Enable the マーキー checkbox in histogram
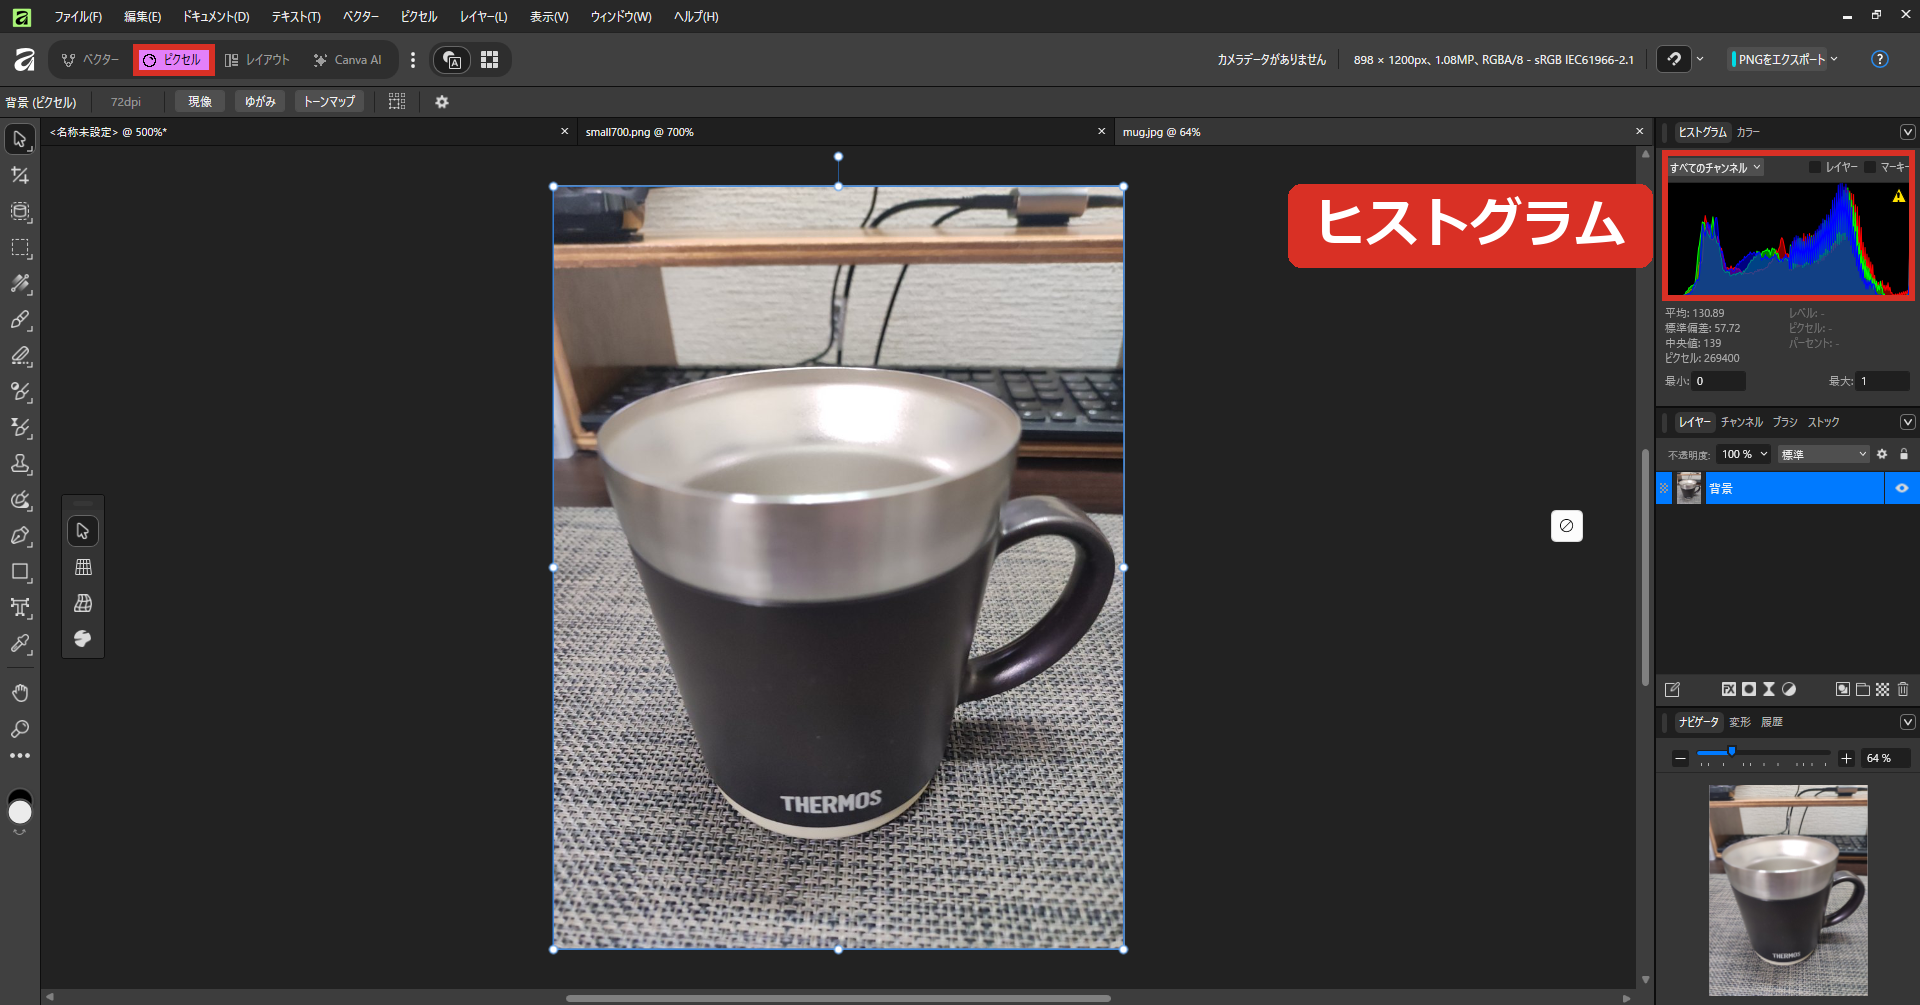 [1870, 167]
